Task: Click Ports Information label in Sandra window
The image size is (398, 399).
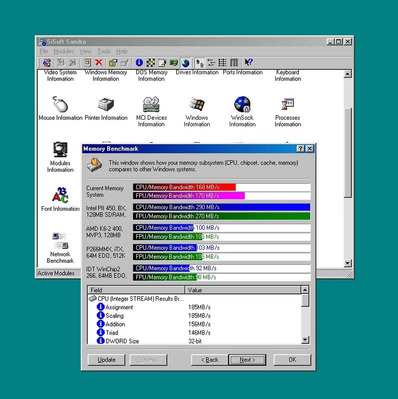Action: coord(243,72)
